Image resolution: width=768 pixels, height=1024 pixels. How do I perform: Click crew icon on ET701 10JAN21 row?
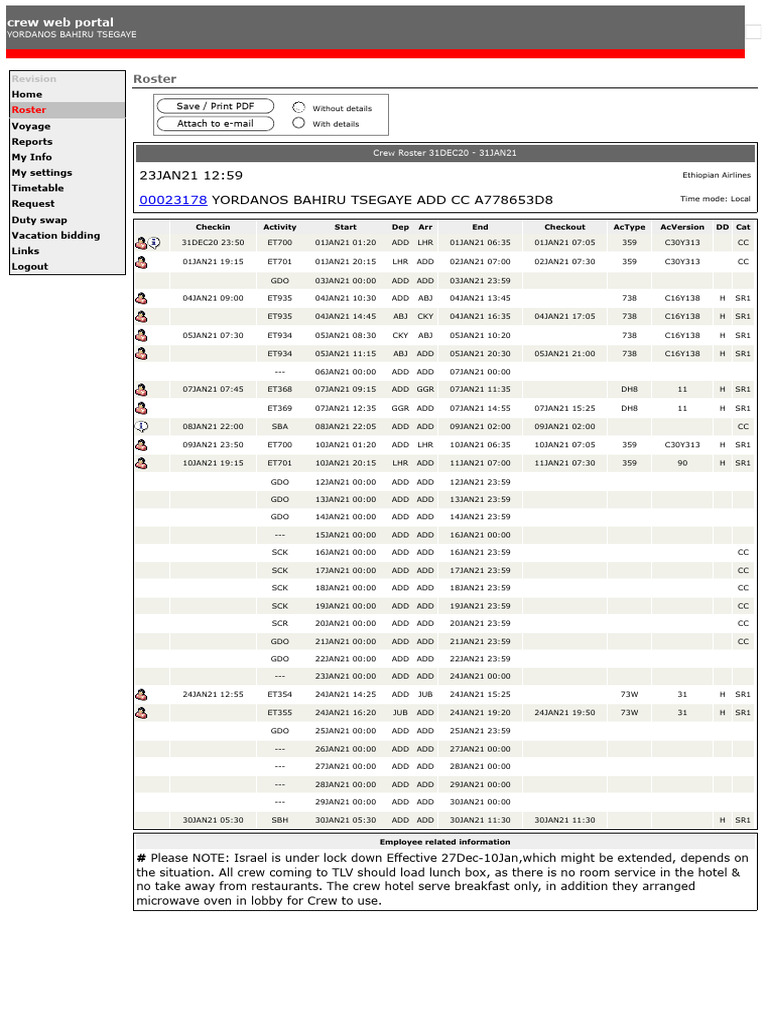pos(141,464)
